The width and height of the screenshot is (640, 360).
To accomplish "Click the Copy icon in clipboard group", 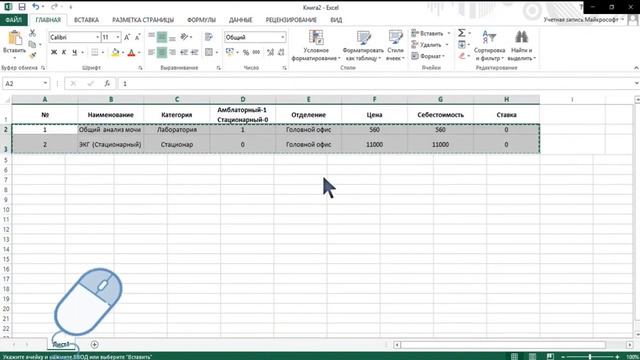I will 33,44.
